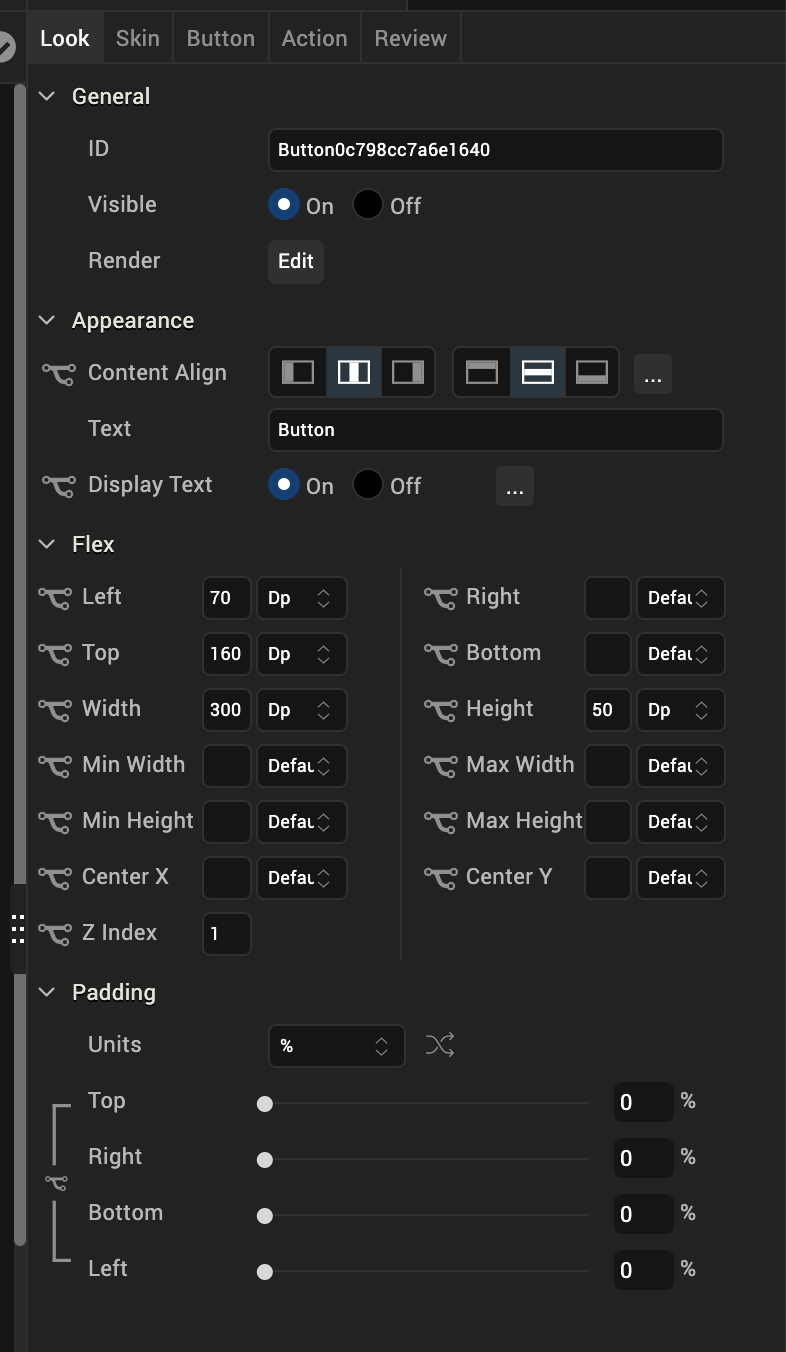Screen dimensions: 786x1352
Task: Click the Content Align more options button
Action: pyautogui.click(x=653, y=375)
